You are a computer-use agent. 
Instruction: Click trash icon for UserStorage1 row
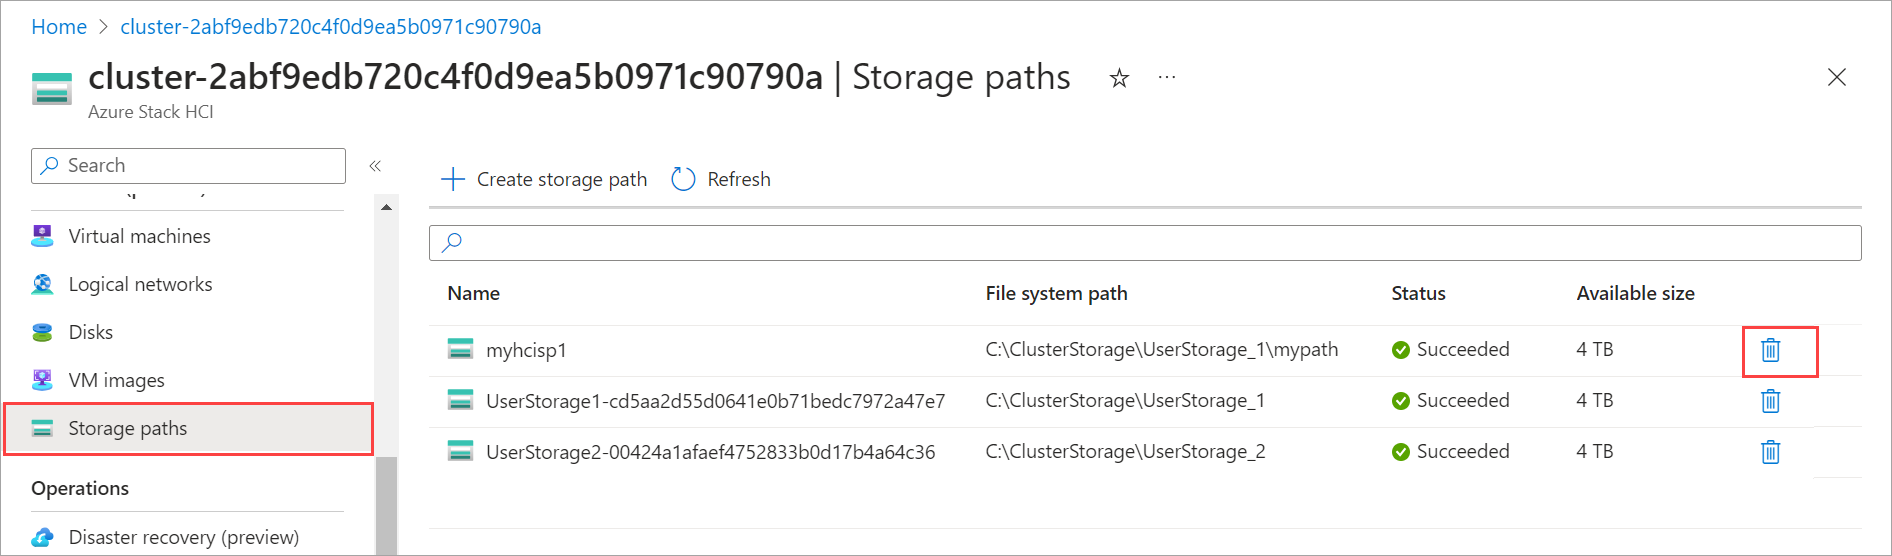(x=1770, y=401)
